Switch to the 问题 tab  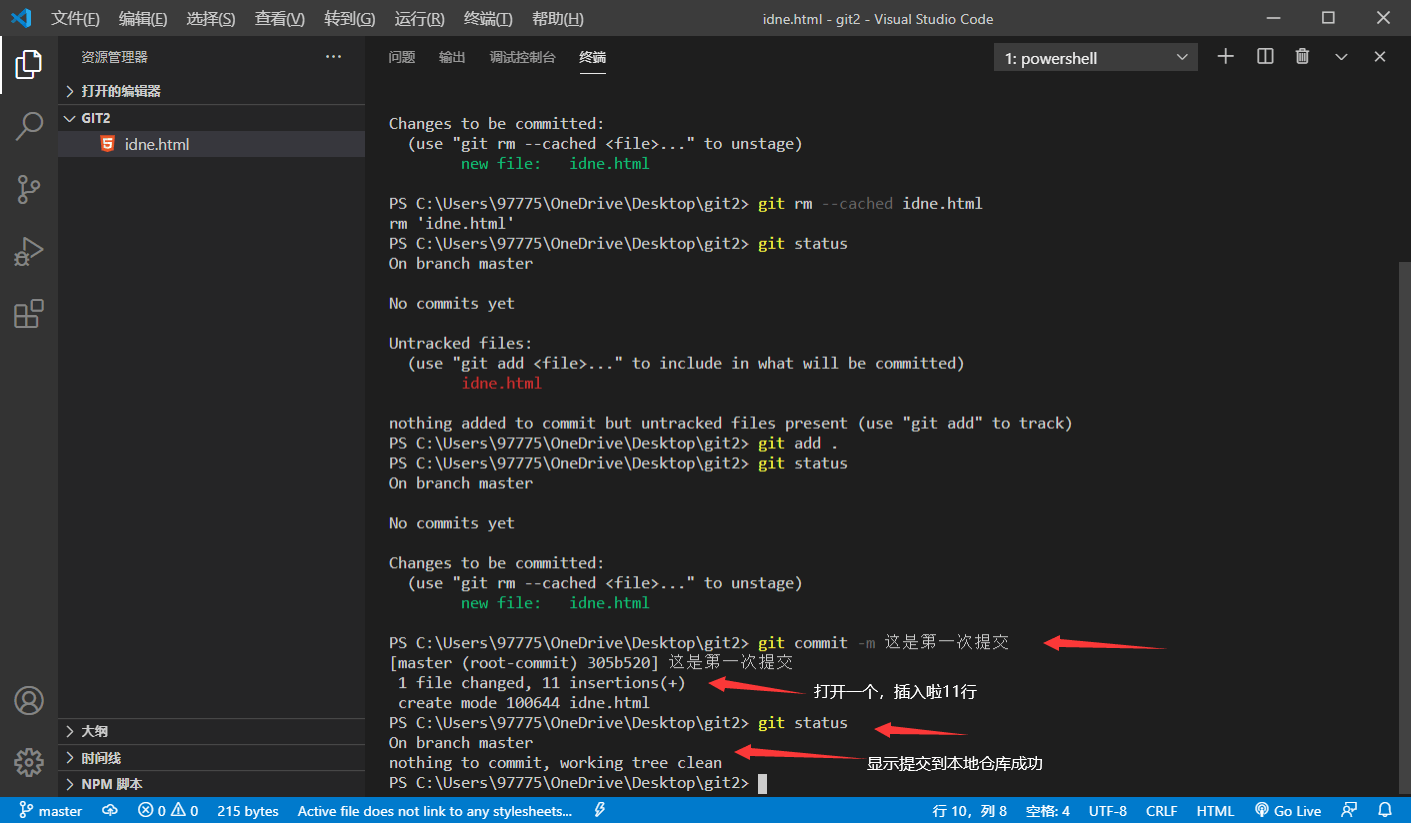point(402,57)
